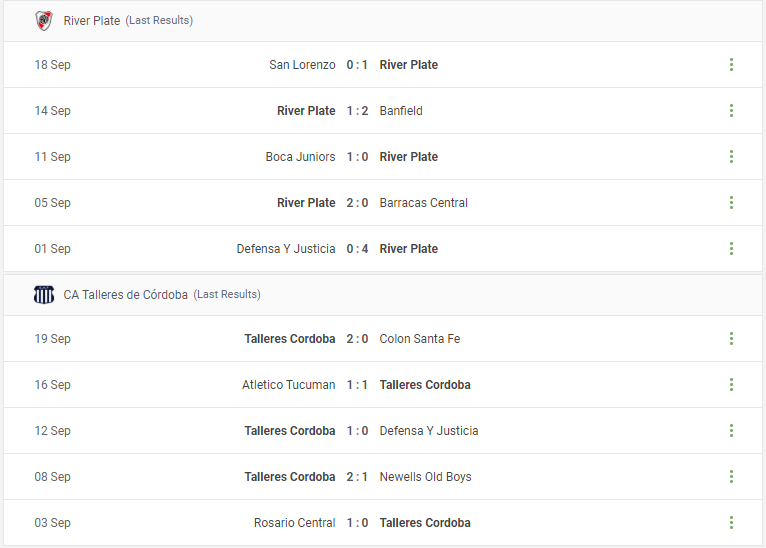Select the 19 Sep Talleres Cordoba match row
The image size is (766, 548).
(x=383, y=338)
